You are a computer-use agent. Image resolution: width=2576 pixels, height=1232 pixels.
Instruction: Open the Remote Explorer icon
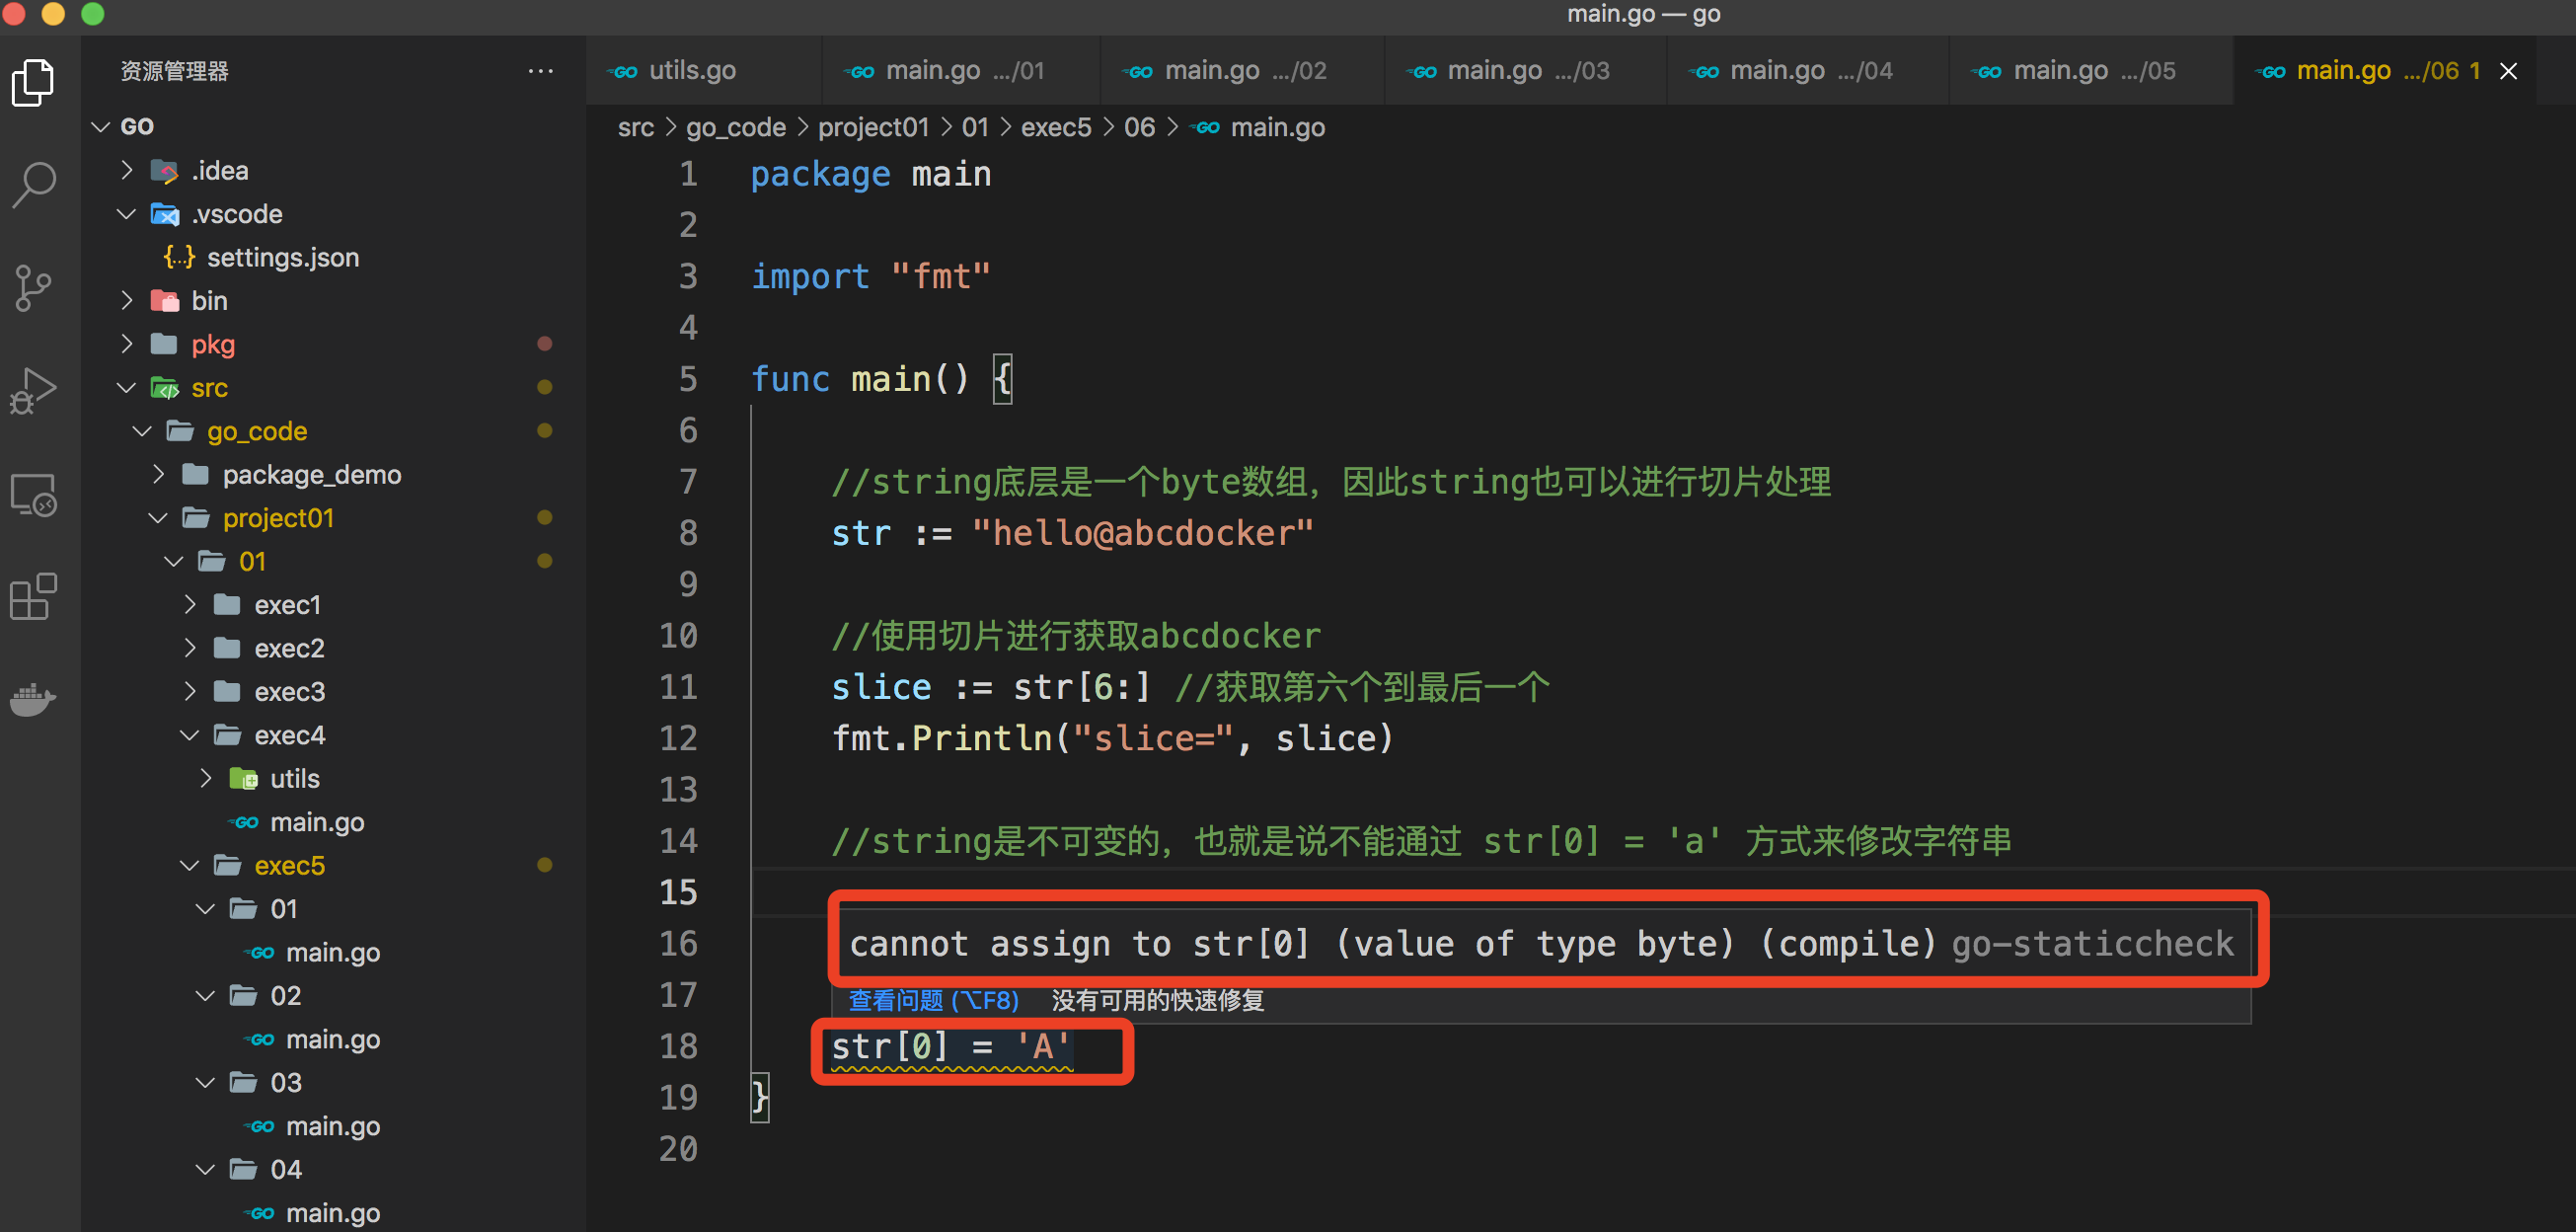(34, 494)
